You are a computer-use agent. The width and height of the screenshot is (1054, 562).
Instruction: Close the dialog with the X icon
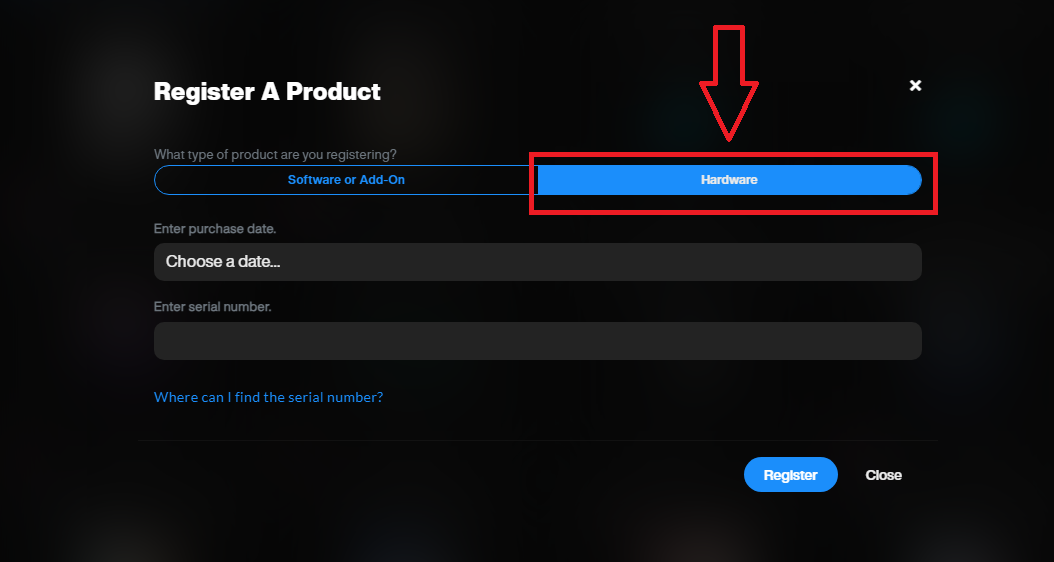(x=915, y=85)
